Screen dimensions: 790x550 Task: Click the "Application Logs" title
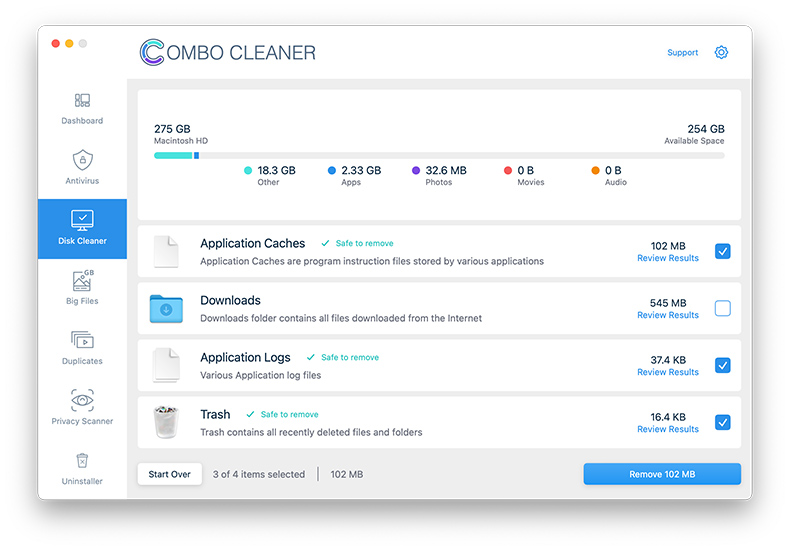point(245,358)
